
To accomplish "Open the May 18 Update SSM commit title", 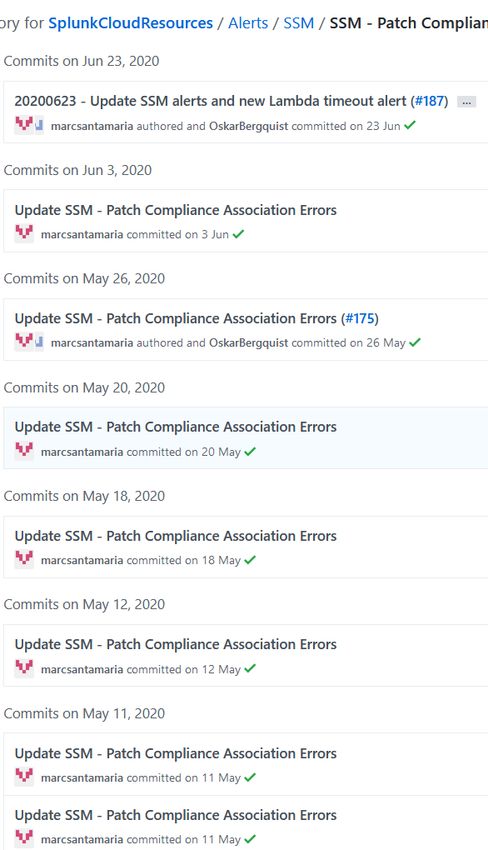I will (x=176, y=536).
